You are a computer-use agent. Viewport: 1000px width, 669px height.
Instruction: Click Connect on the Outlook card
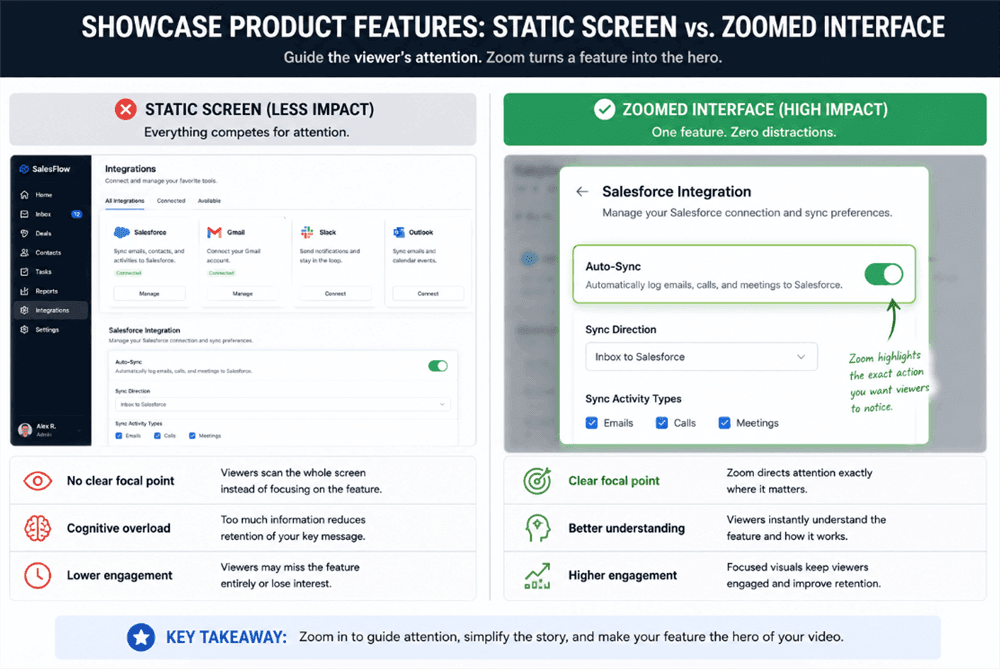[429, 294]
